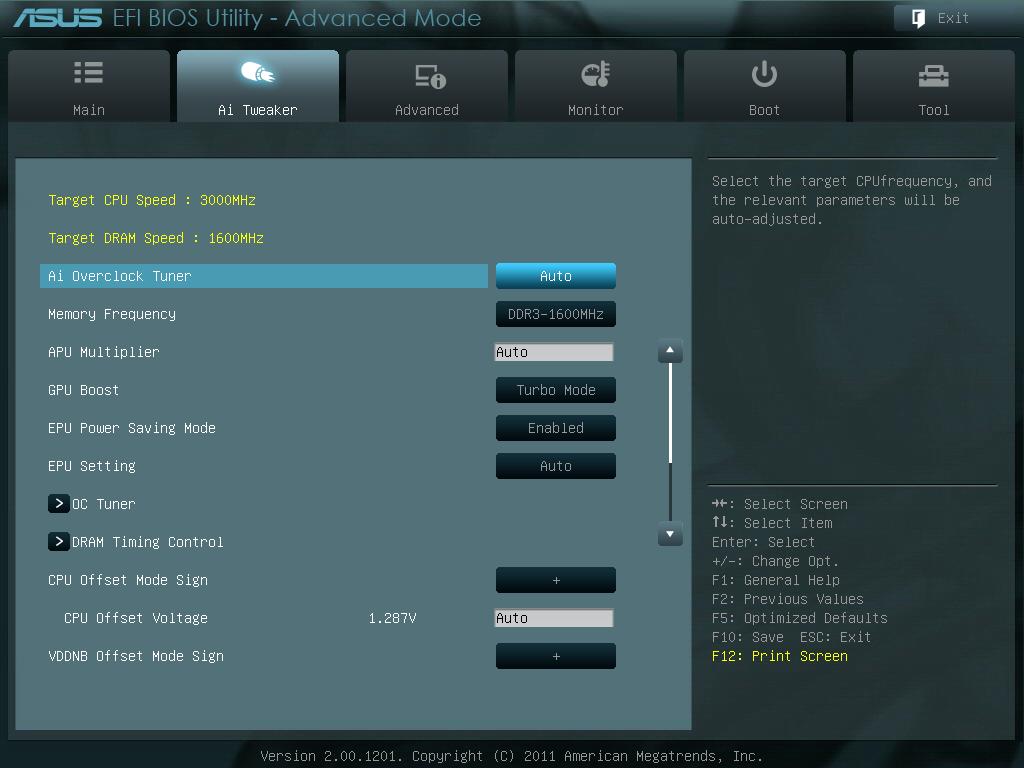Image resolution: width=1024 pixels, height=768 pixels.
Task: Click Target CPU Speed 3000MHz text
Action: pos(152,200)
